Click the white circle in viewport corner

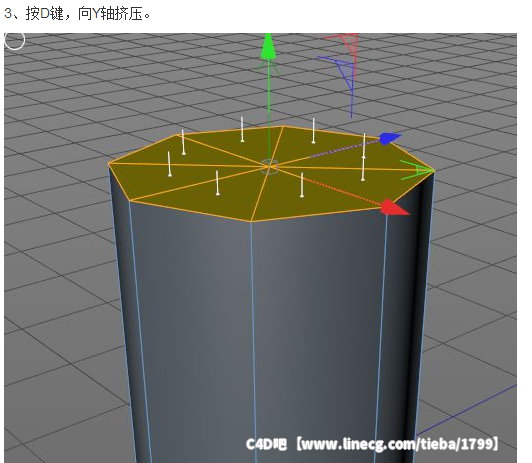tap(15, 41)
